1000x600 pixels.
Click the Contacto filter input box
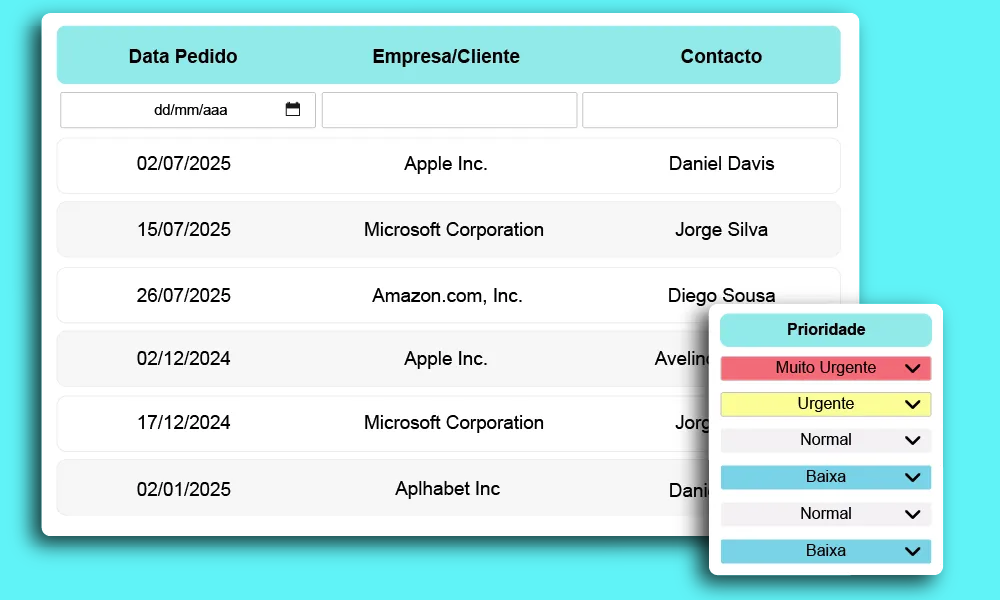[709, 110]
